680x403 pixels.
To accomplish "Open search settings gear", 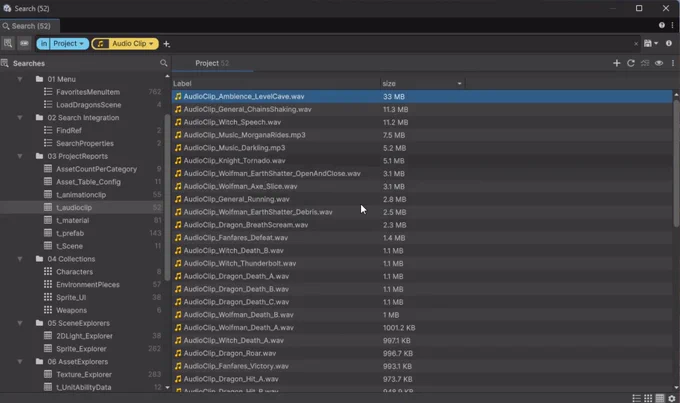I will coord(672,398).
